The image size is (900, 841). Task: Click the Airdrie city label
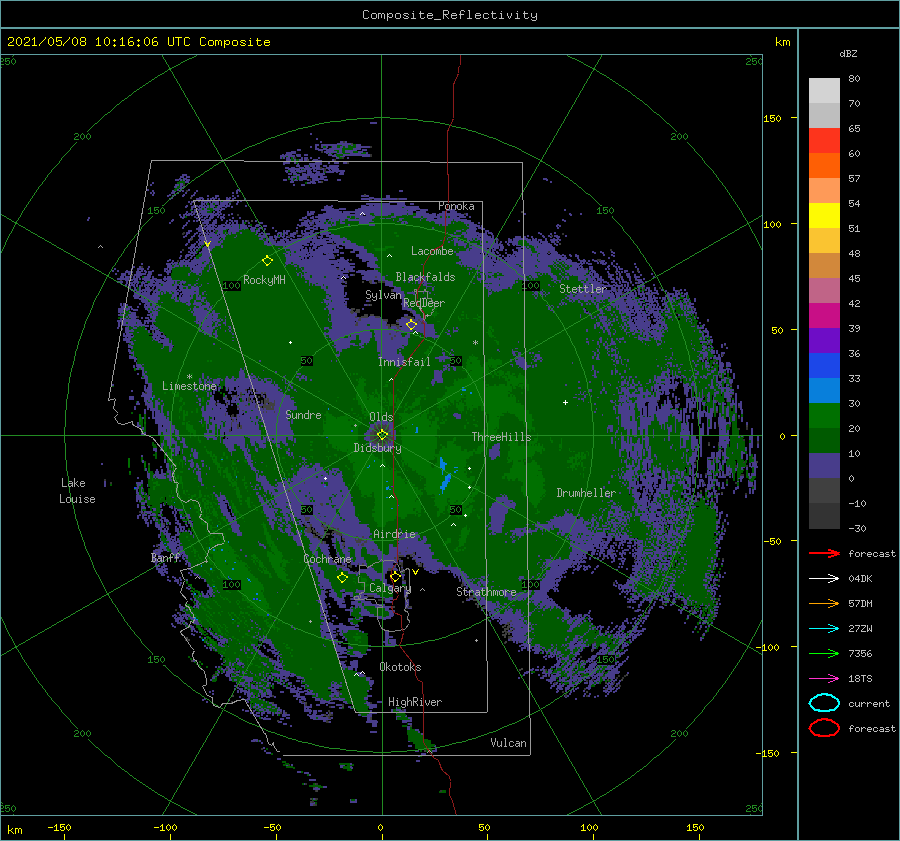(394, 534)
